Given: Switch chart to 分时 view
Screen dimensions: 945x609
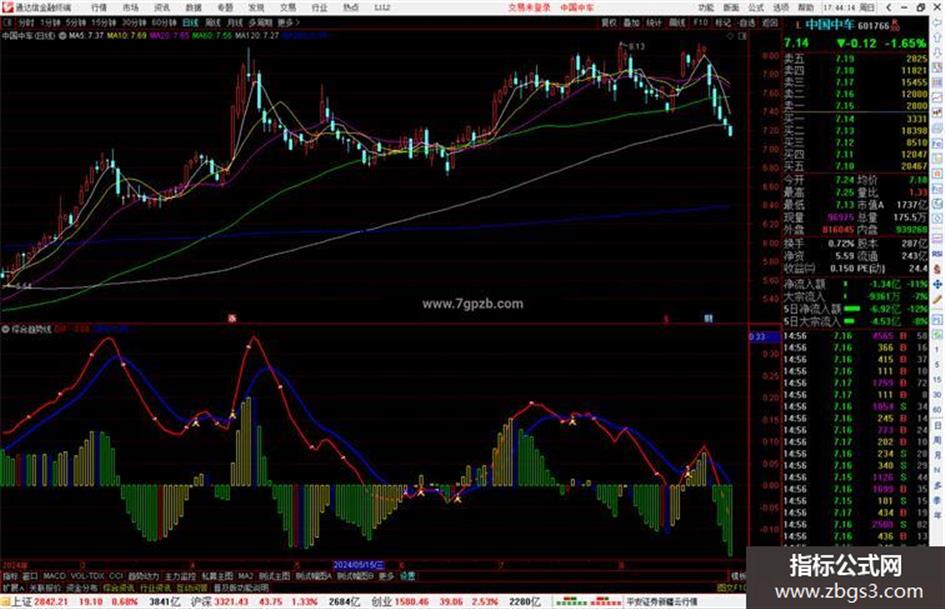Looking at the screenshot, I should 26,22.
